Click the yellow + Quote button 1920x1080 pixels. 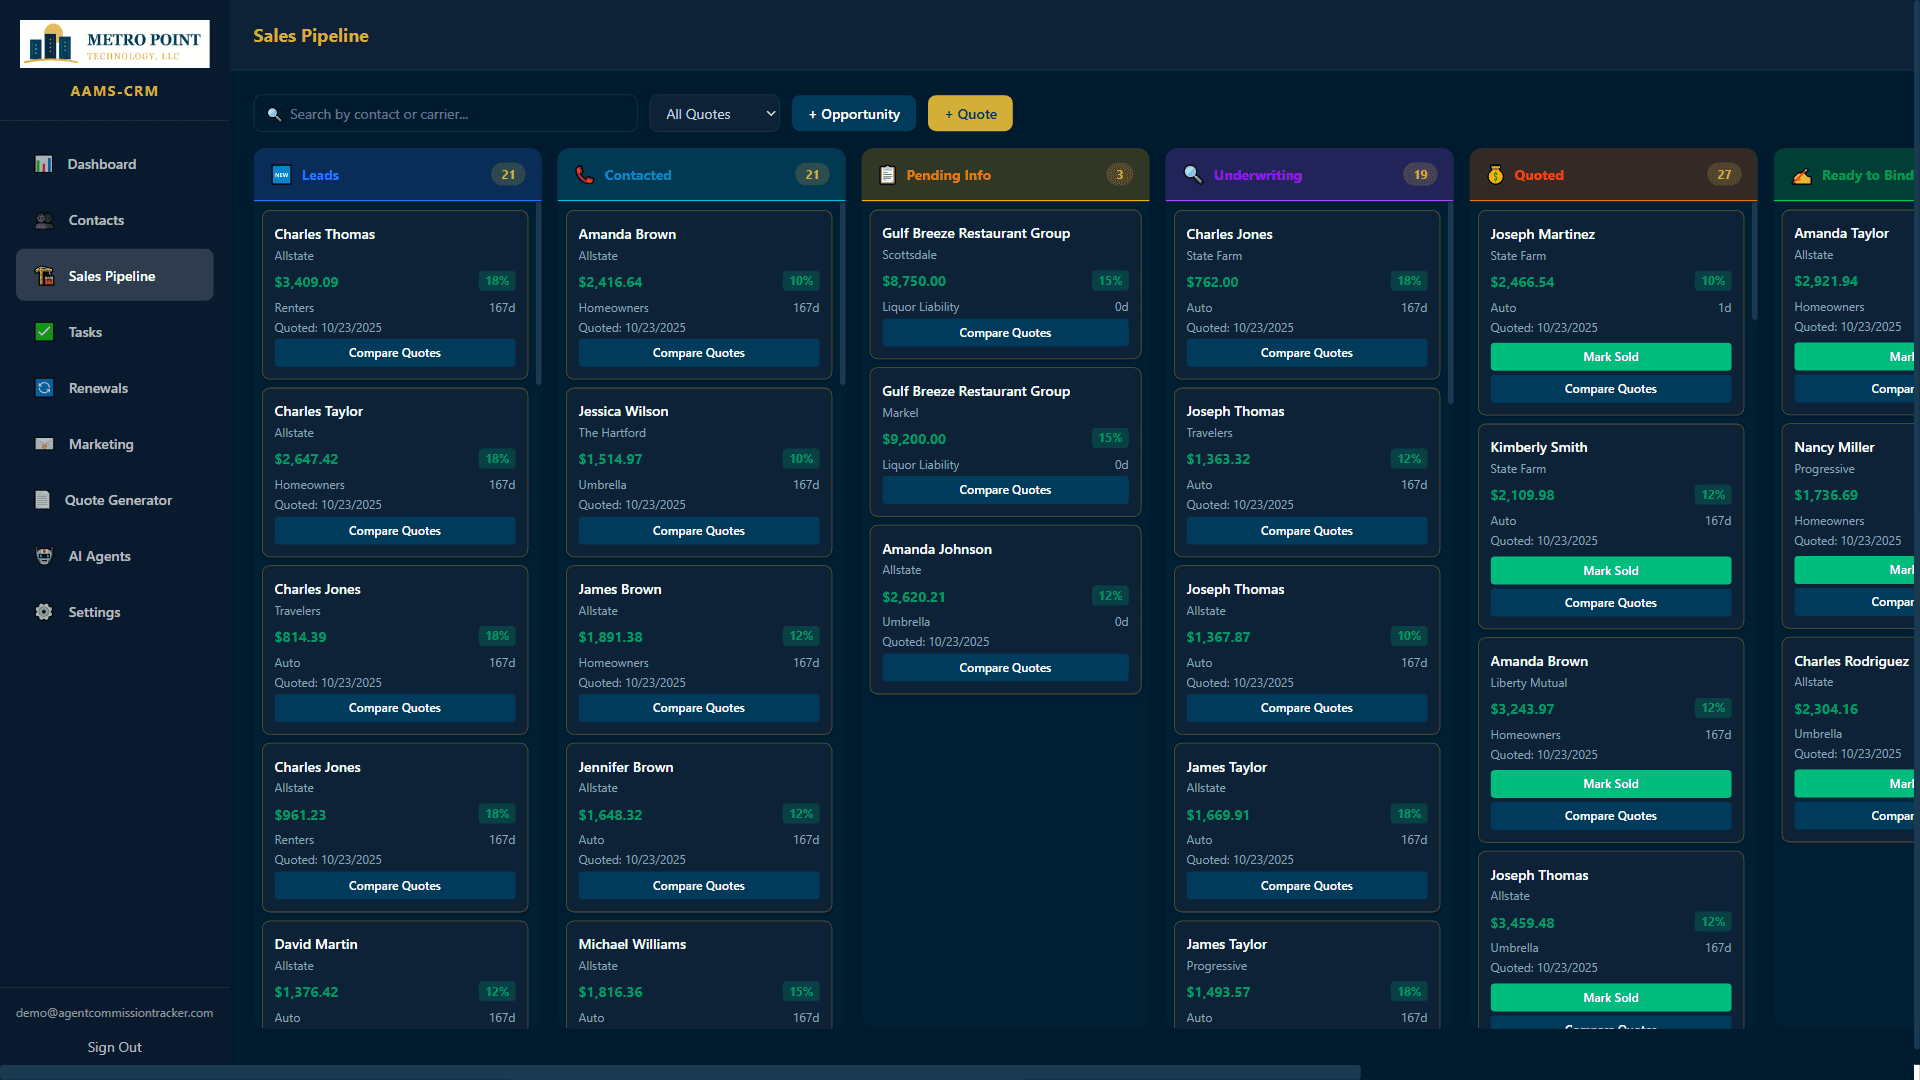coord(969,114)
